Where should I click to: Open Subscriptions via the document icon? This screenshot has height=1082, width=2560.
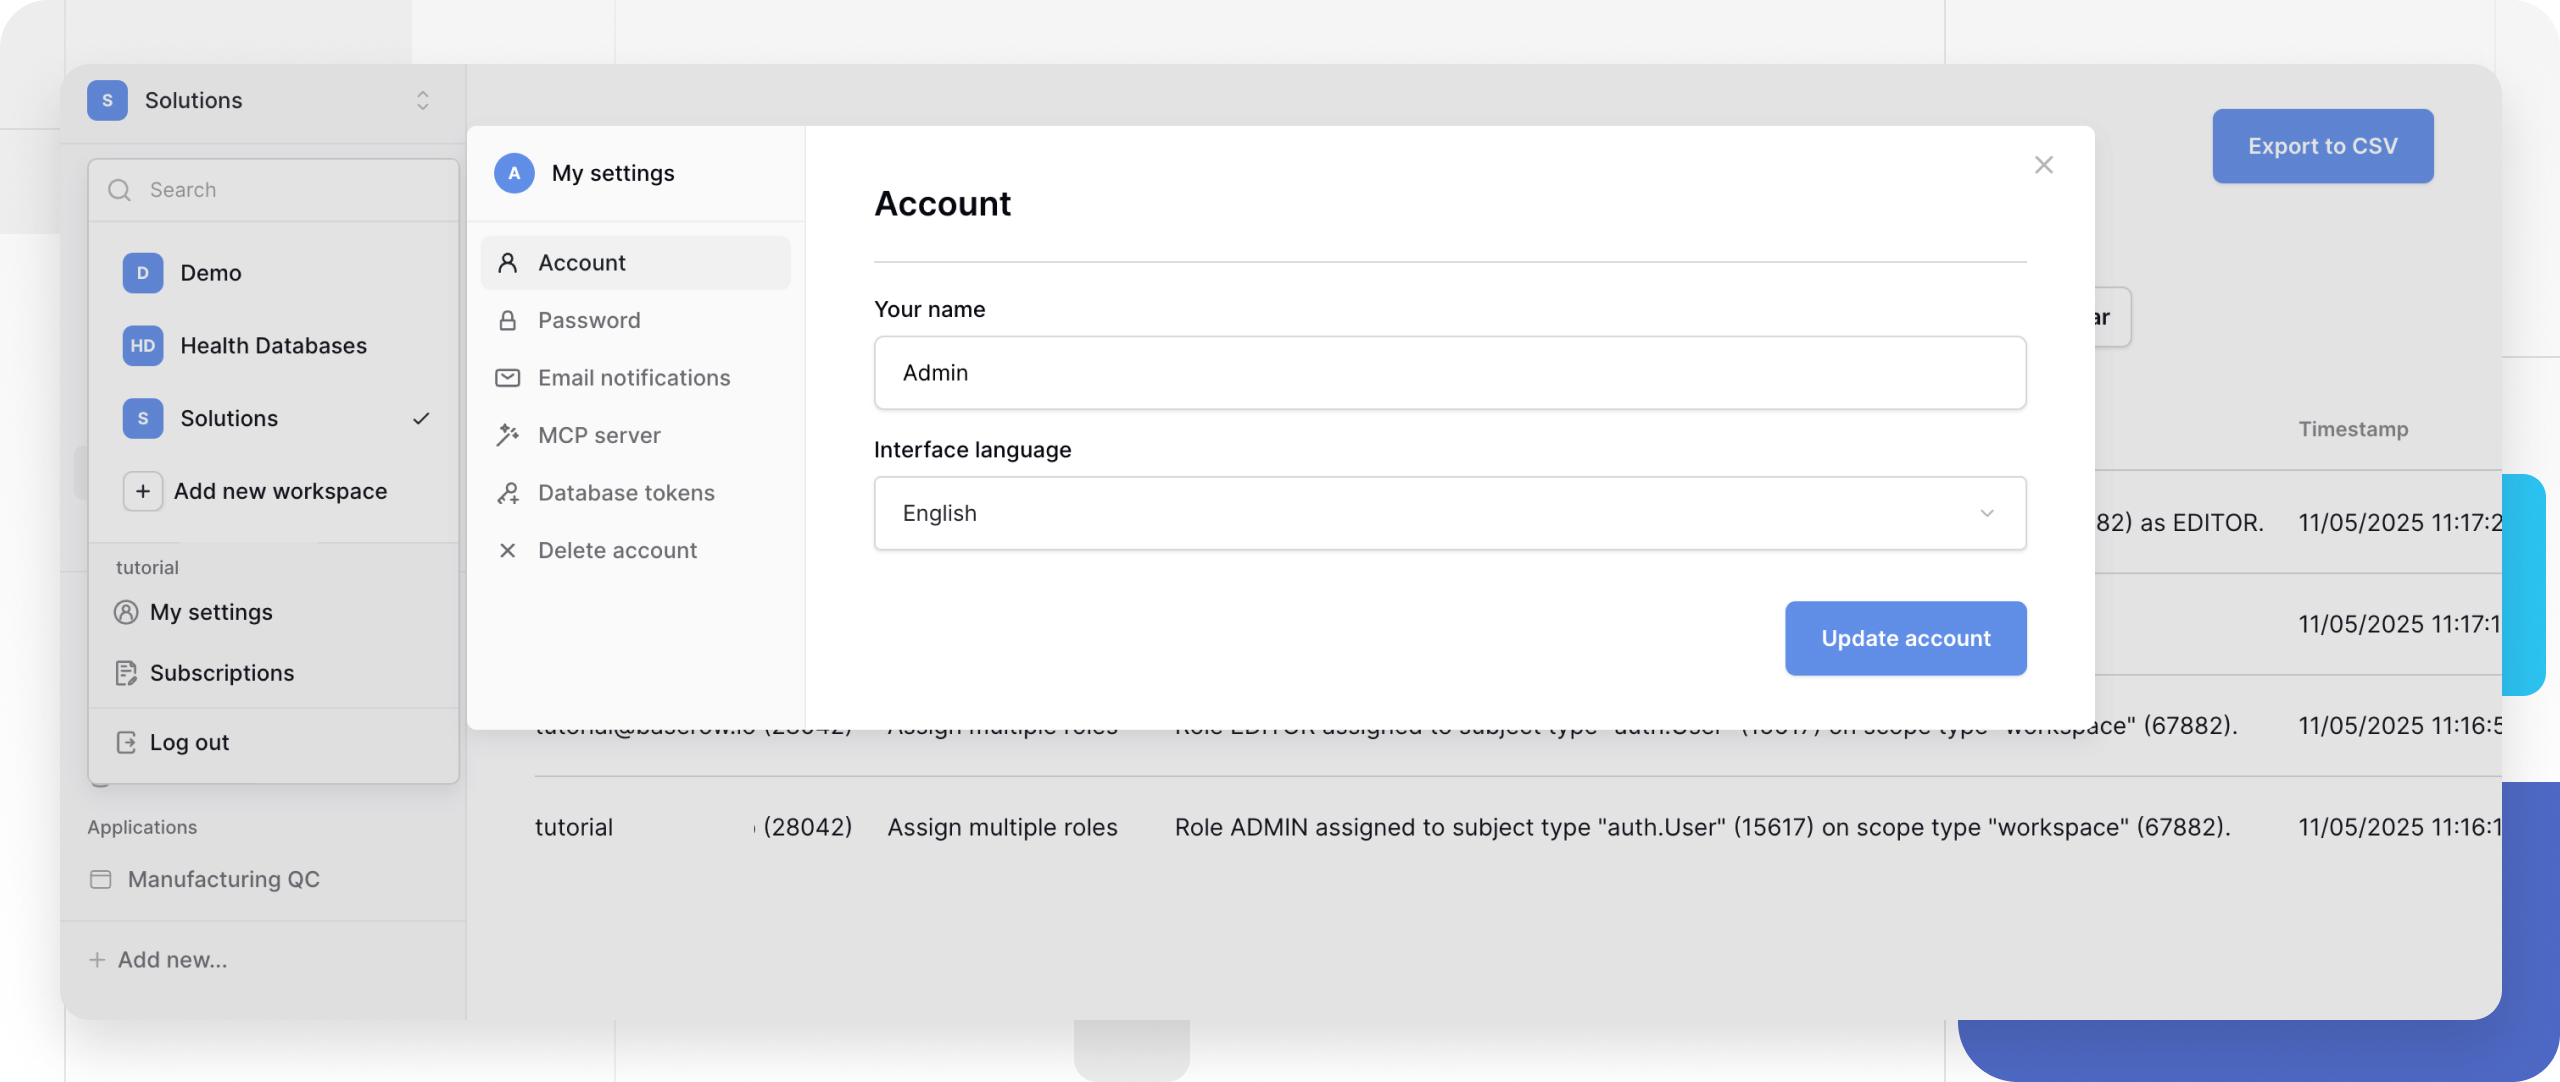(126, 672)
